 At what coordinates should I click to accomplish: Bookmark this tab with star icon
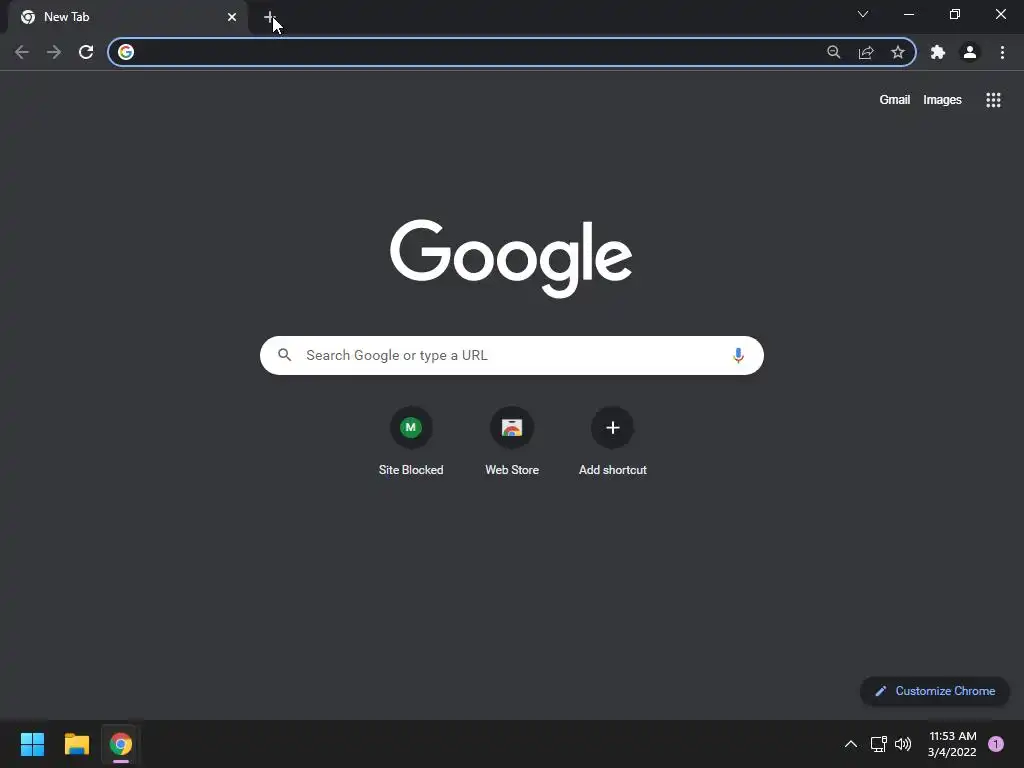898,52
